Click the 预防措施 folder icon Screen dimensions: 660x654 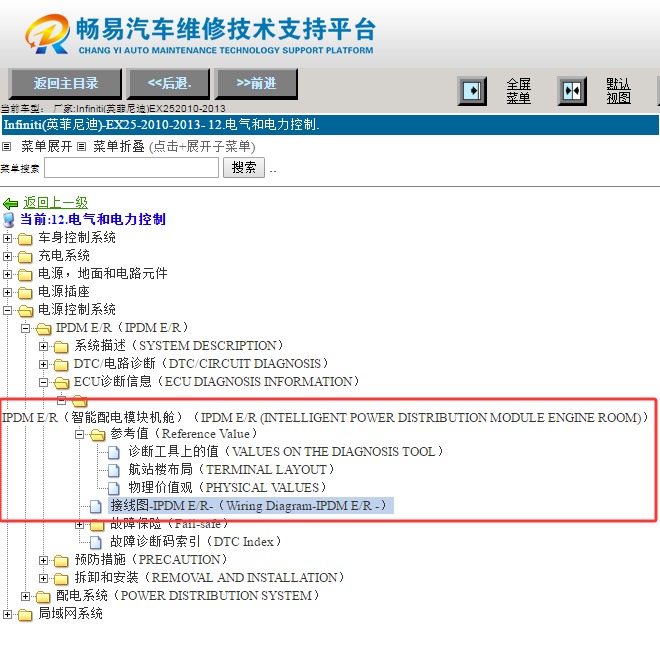[61, 561]
